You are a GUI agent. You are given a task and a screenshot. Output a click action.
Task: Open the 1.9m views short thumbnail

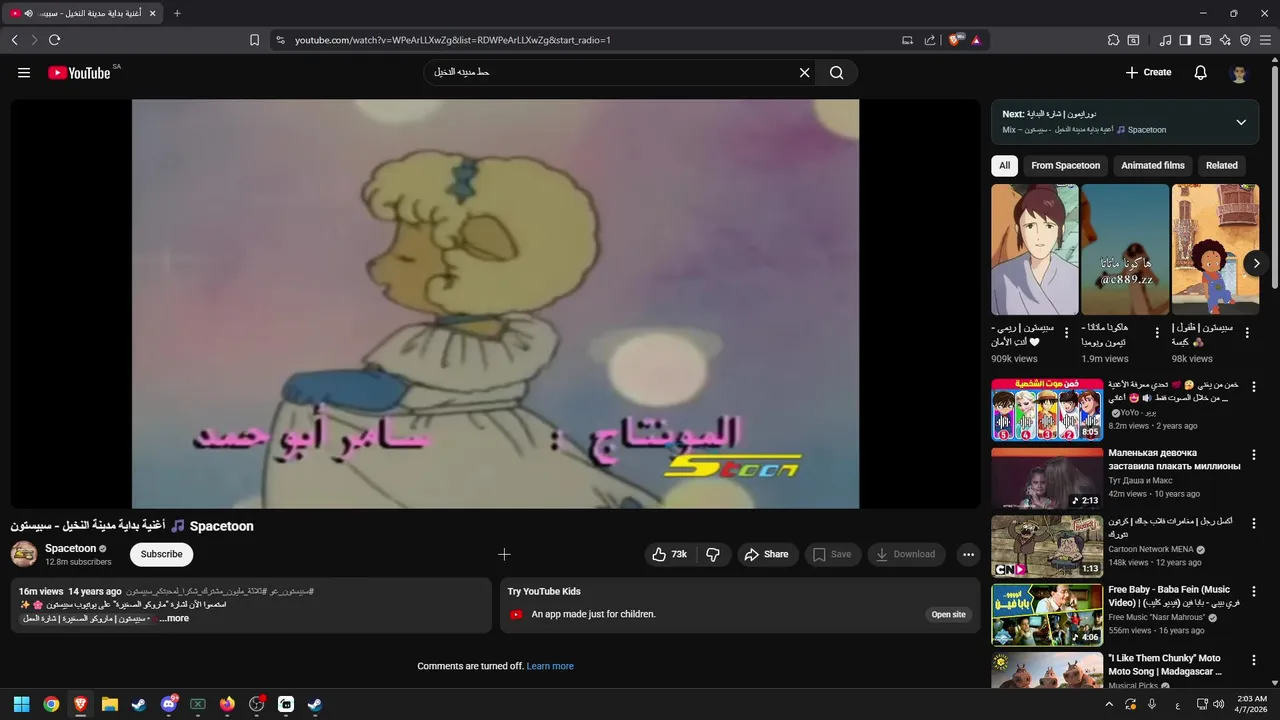click(1125, 250)
